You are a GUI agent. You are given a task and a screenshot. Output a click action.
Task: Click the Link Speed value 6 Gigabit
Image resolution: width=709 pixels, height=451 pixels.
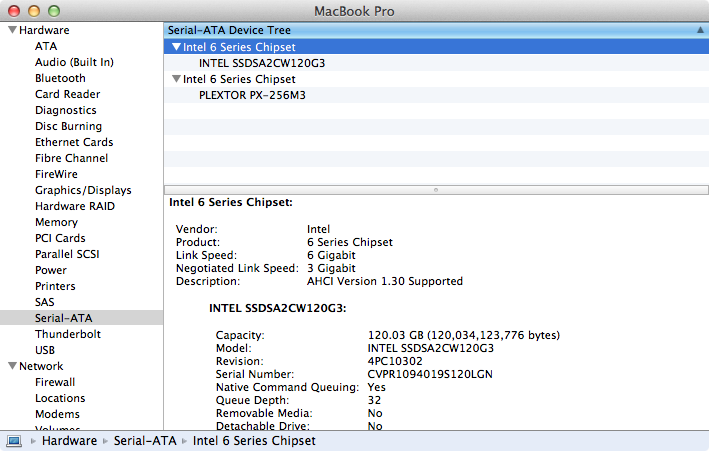point(331,255)
